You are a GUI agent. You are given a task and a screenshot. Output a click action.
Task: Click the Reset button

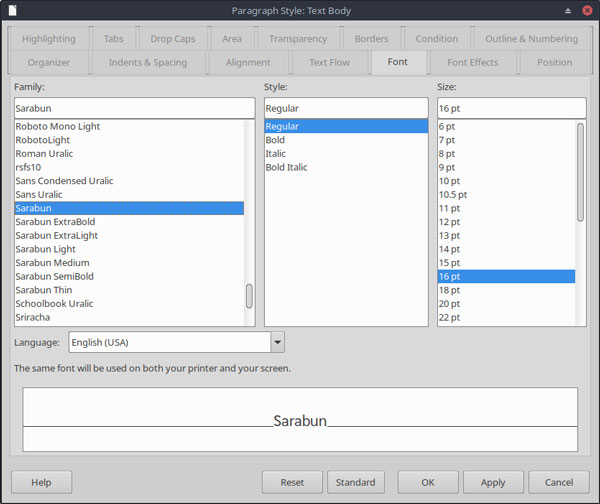click(292, 482)
